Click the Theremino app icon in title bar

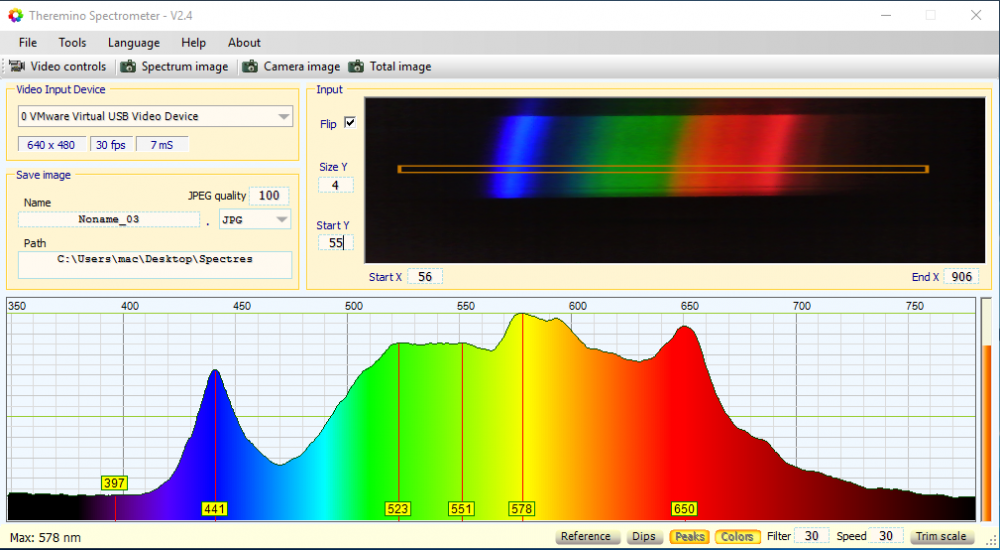15,15
